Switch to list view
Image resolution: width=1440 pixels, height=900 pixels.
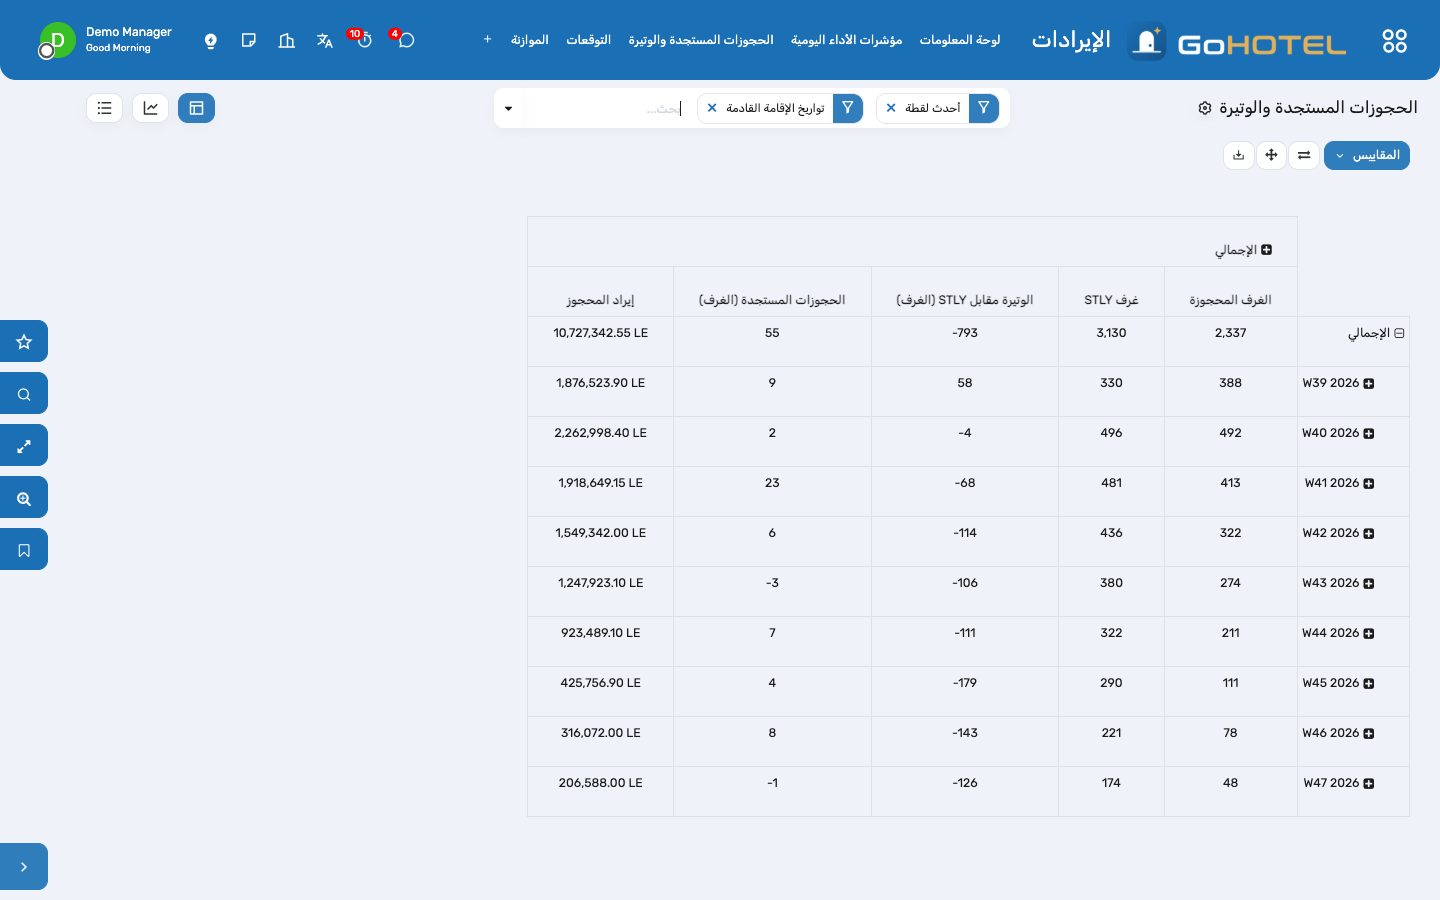coord(105,108)
